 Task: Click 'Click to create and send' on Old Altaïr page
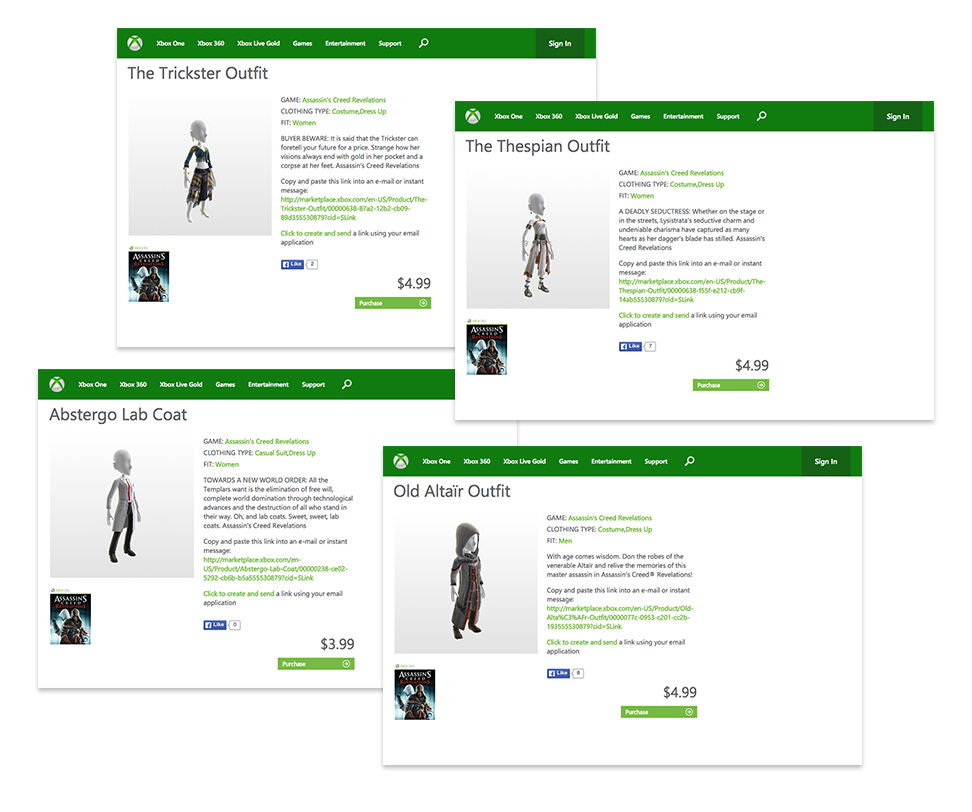581,642
